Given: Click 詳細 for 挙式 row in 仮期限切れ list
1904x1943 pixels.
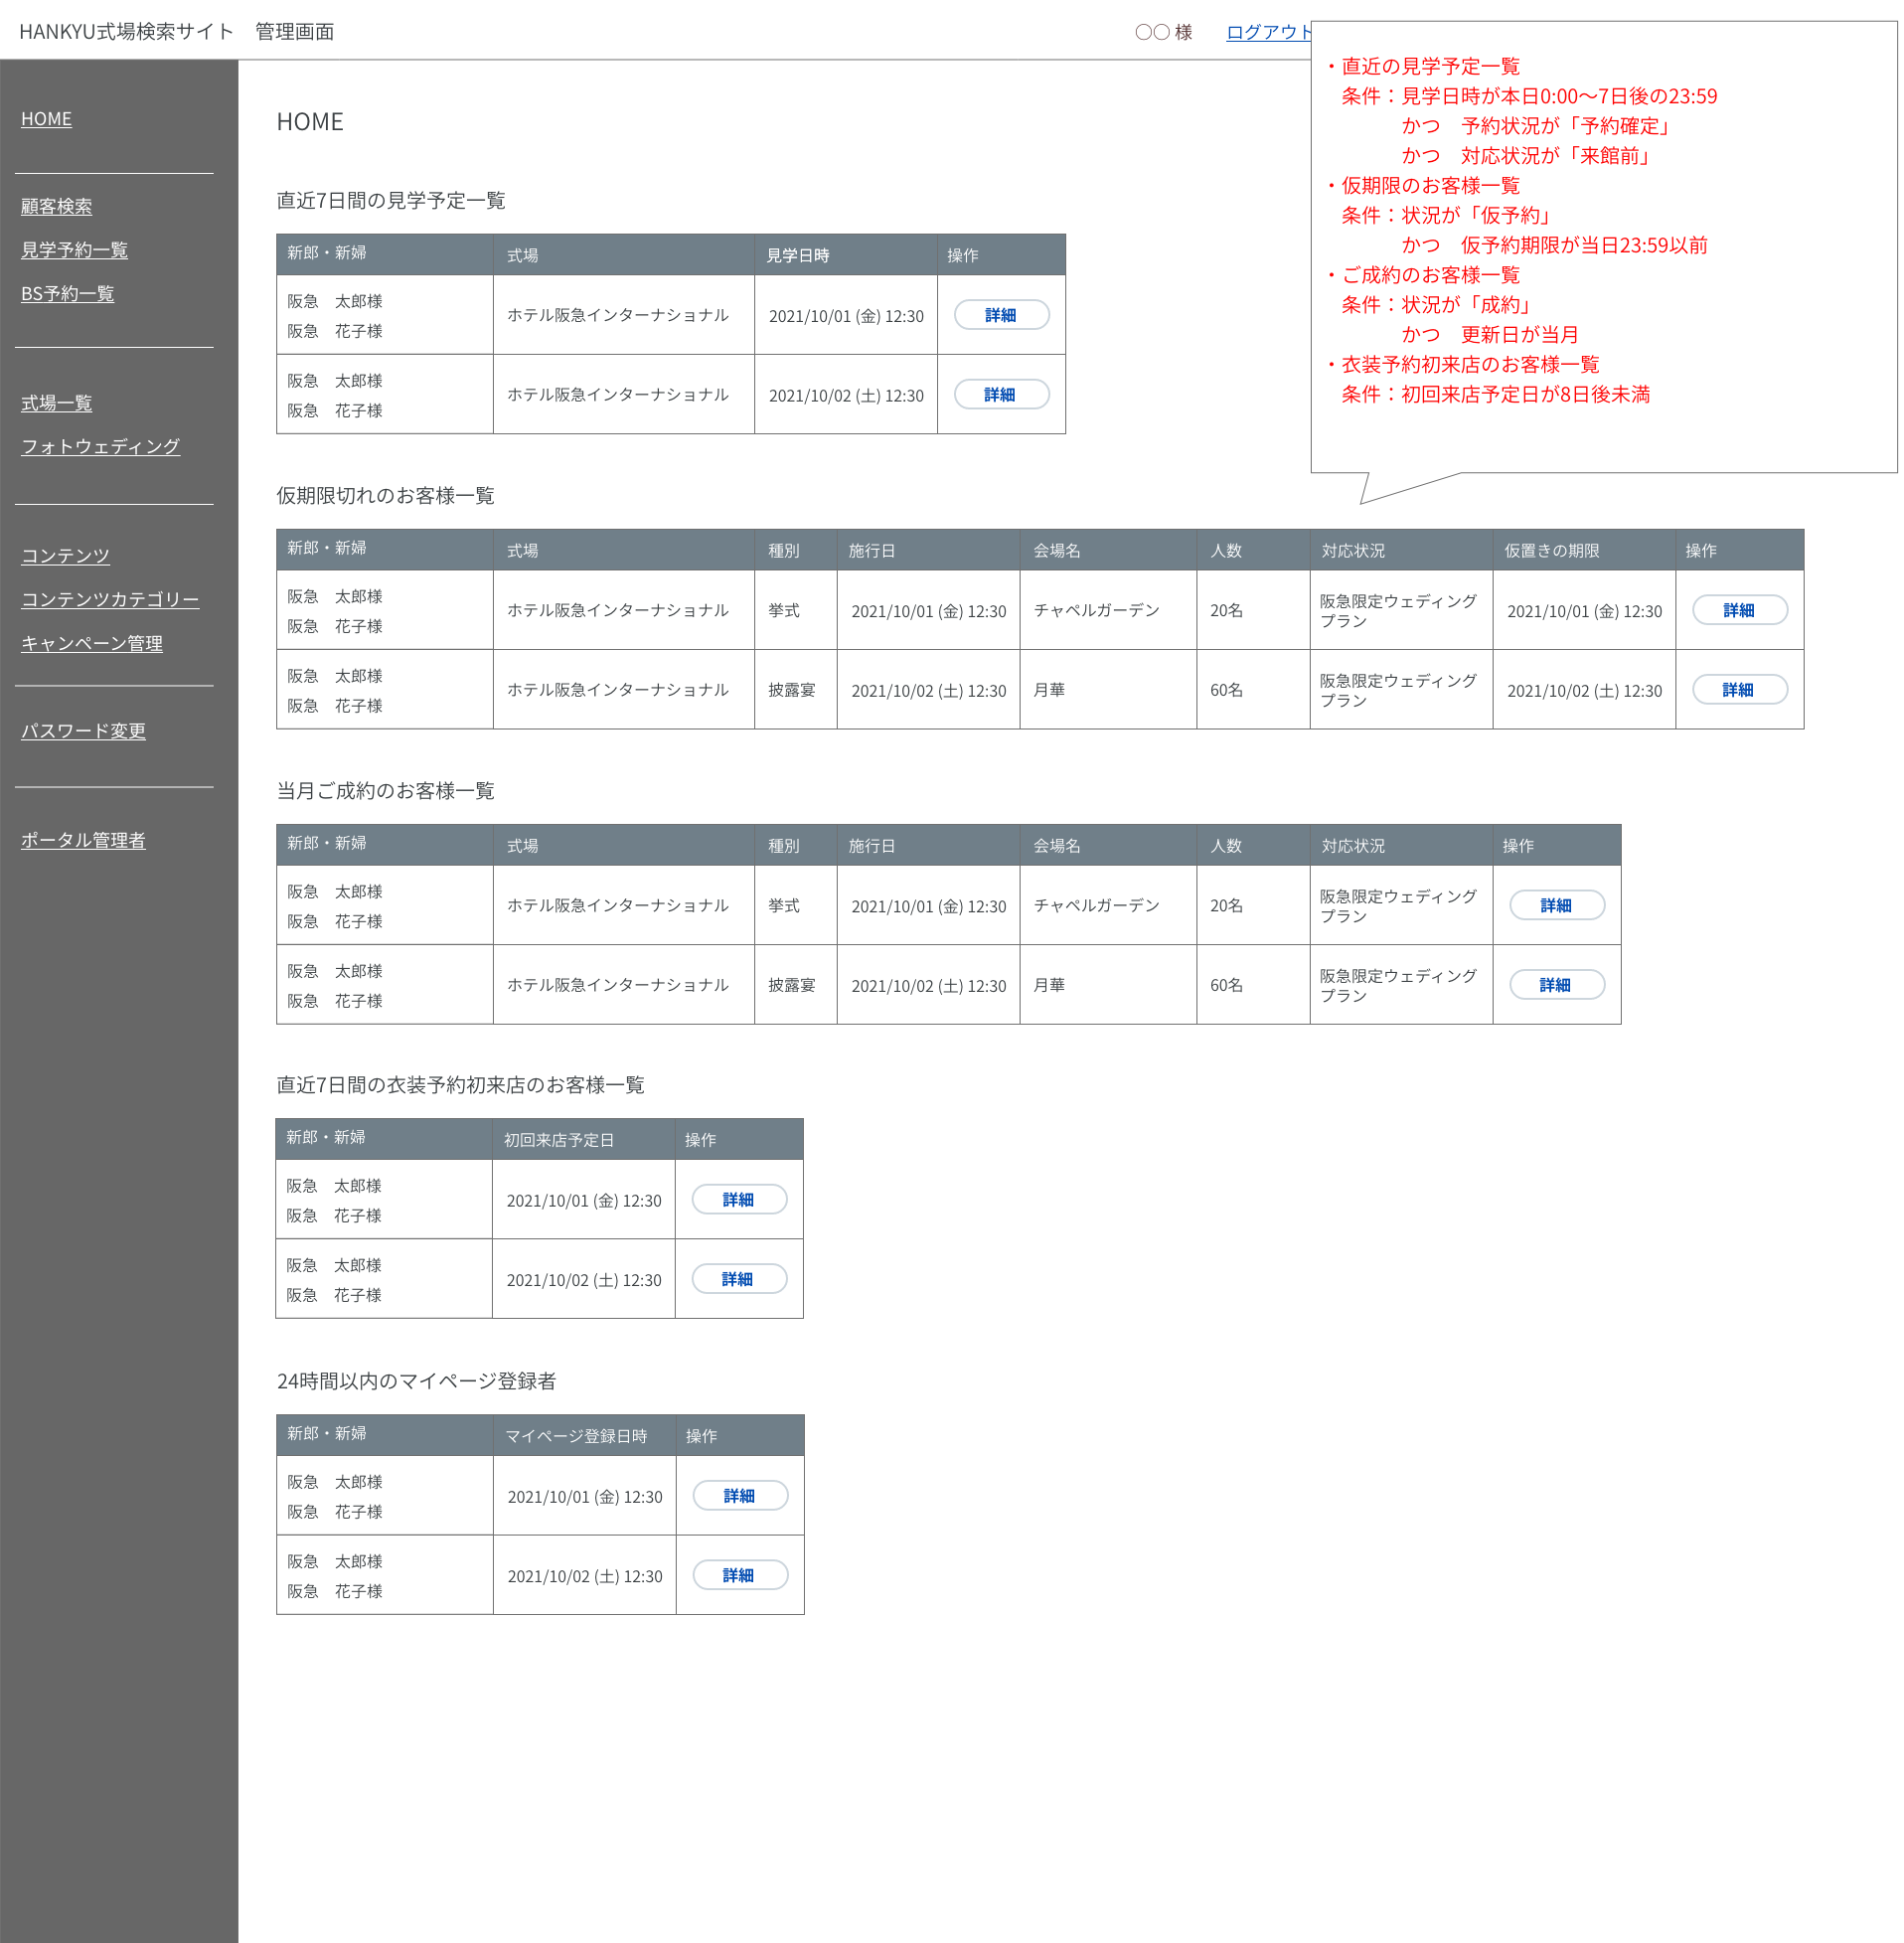Looking at the screenshot, I should click(1739, 610).
